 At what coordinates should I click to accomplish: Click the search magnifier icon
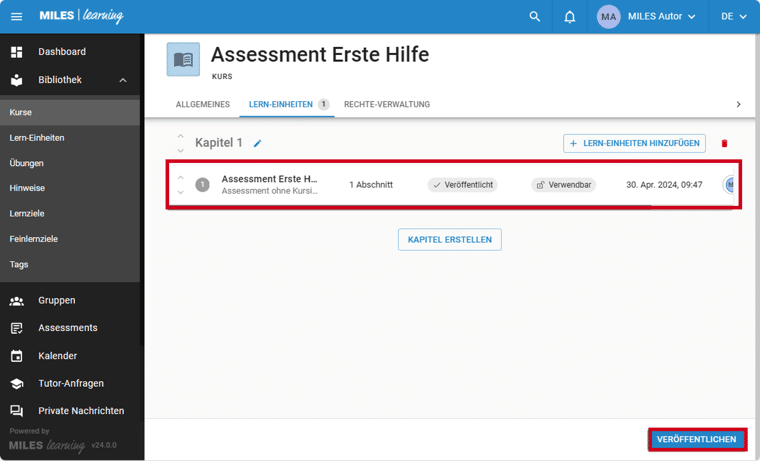[535, 17]
